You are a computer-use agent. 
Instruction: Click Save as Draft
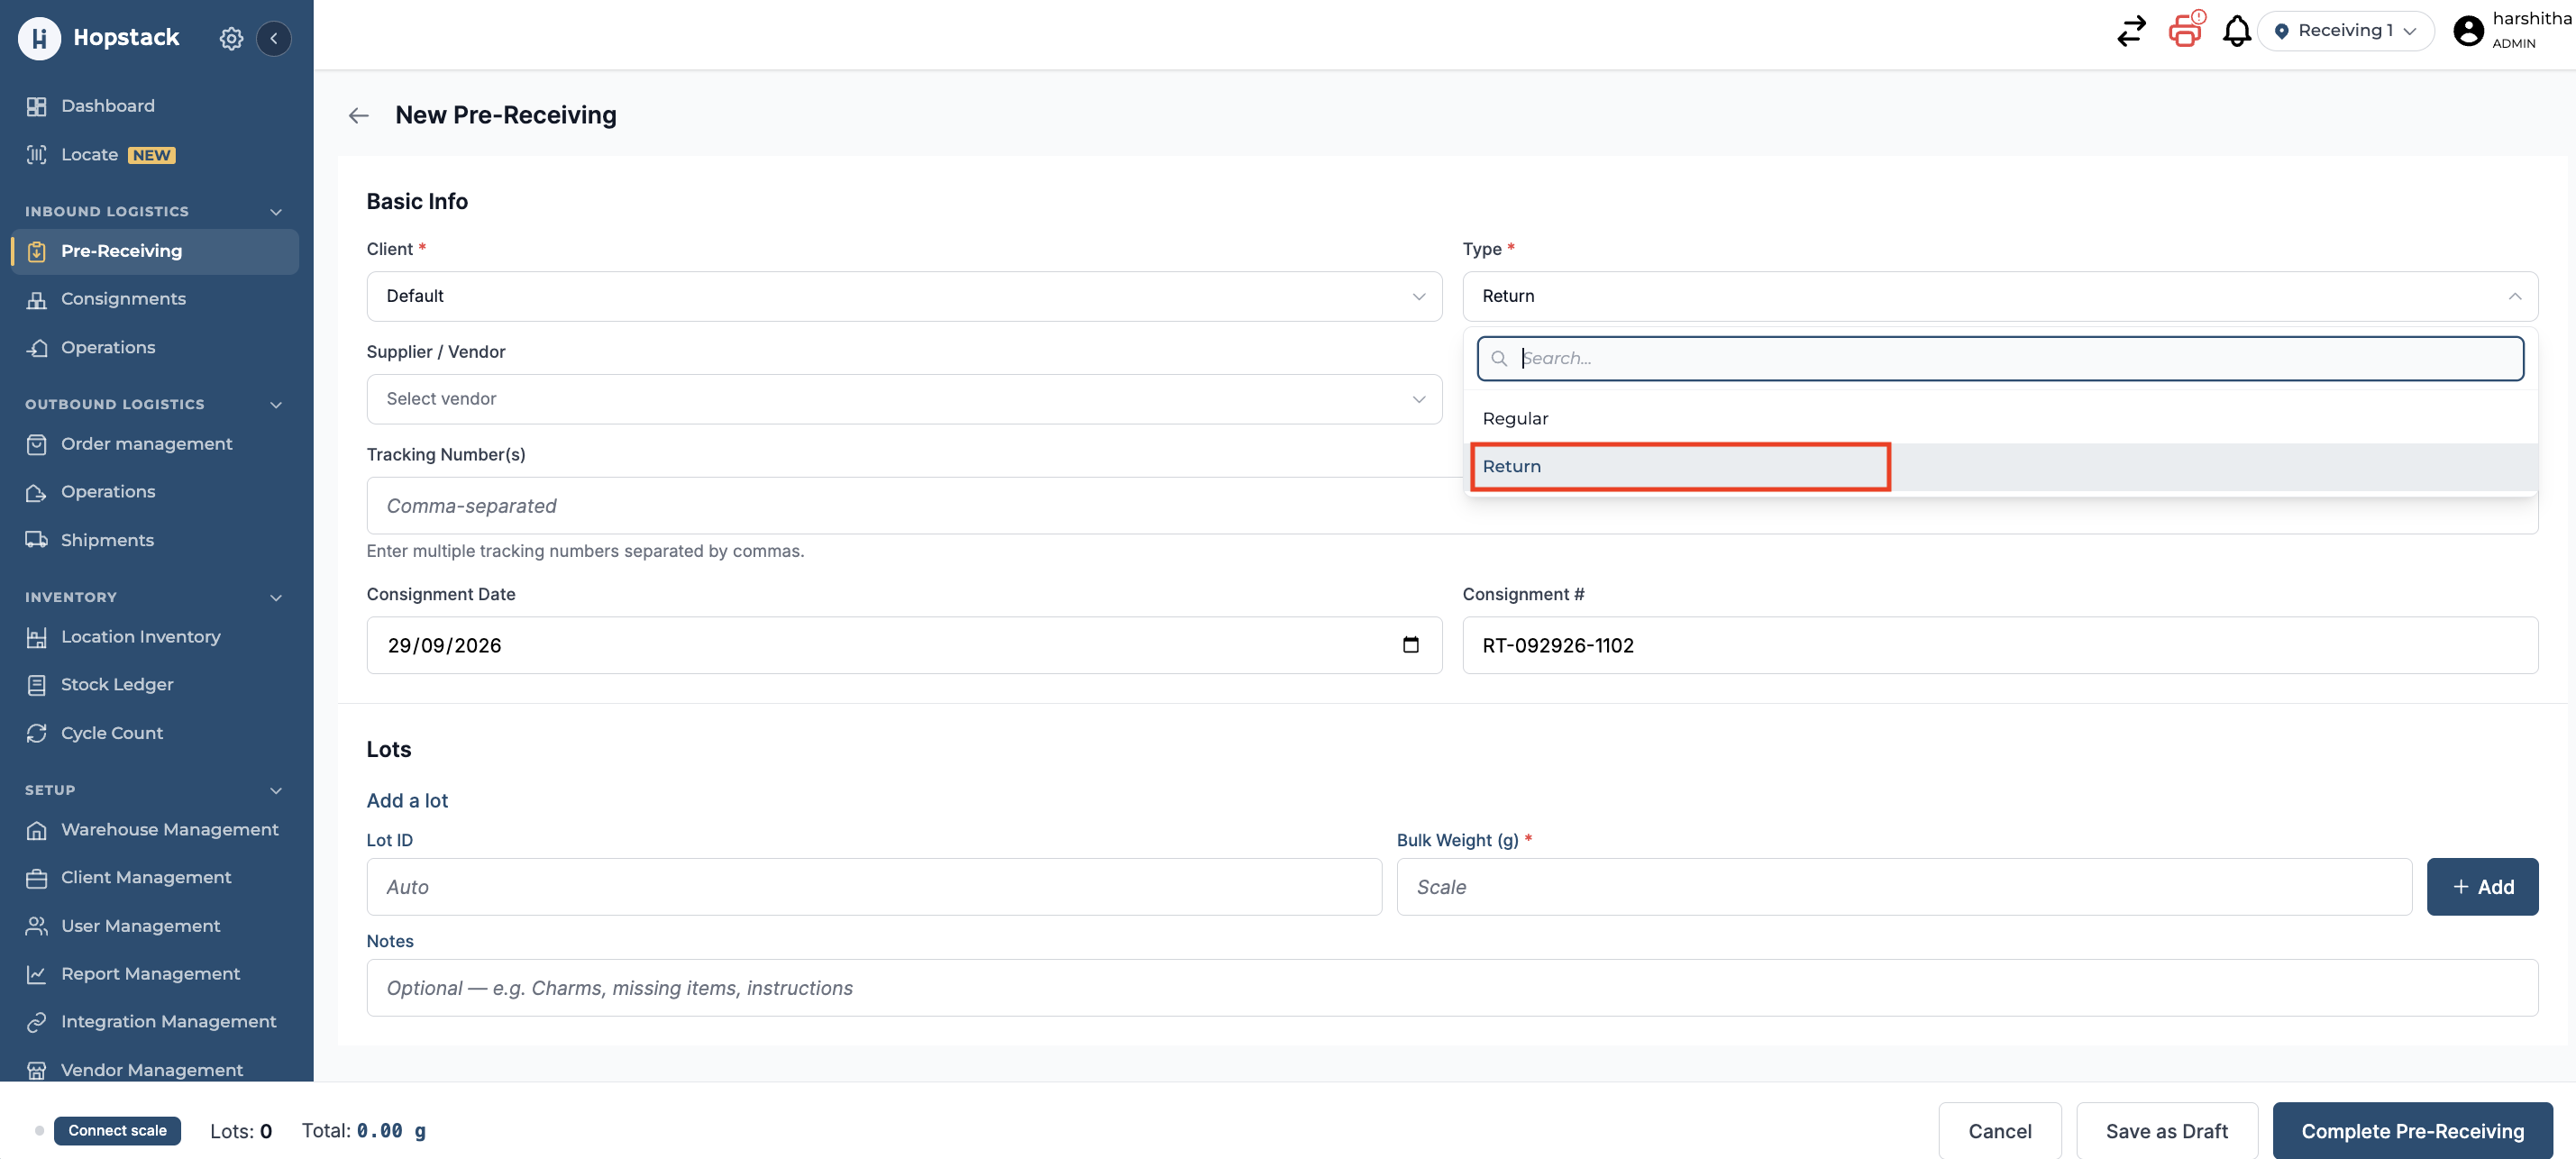pos(2167,1131)
